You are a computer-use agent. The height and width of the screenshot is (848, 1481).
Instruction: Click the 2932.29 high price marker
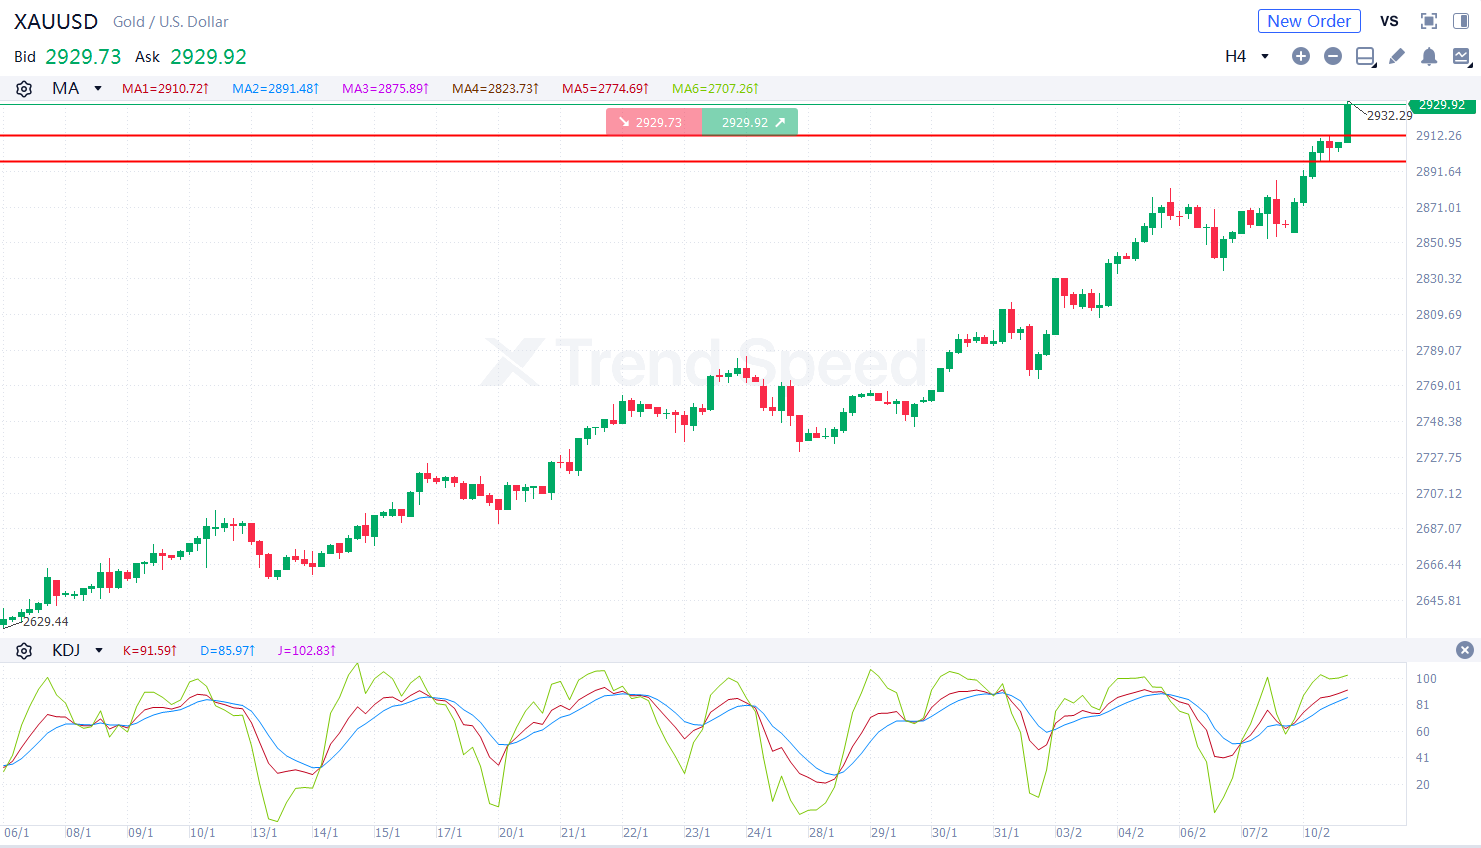pyautogui.click(x=1390, y=116)
